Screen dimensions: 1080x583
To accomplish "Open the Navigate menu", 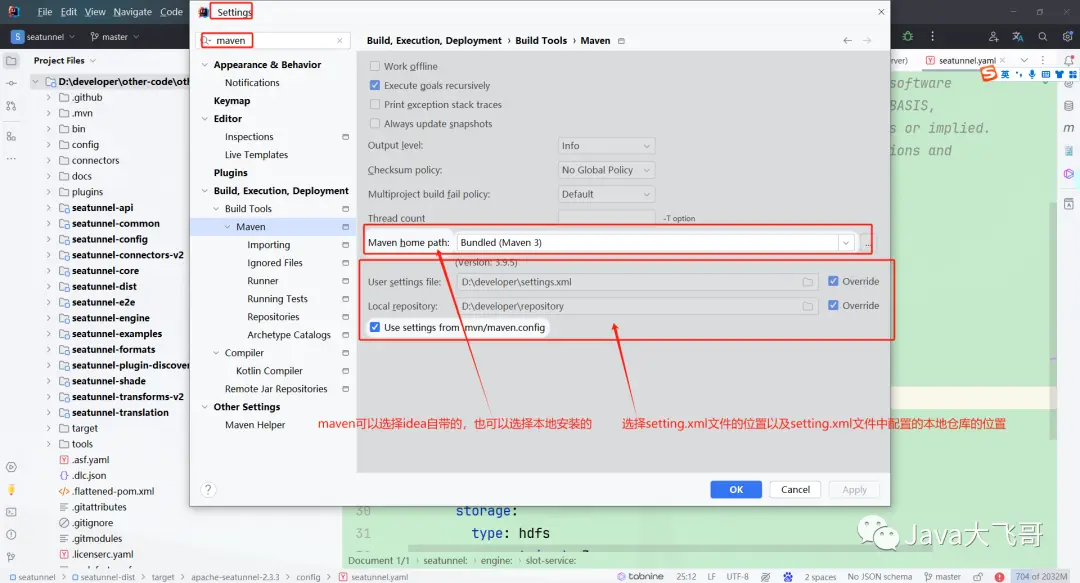I will (132, 12).
